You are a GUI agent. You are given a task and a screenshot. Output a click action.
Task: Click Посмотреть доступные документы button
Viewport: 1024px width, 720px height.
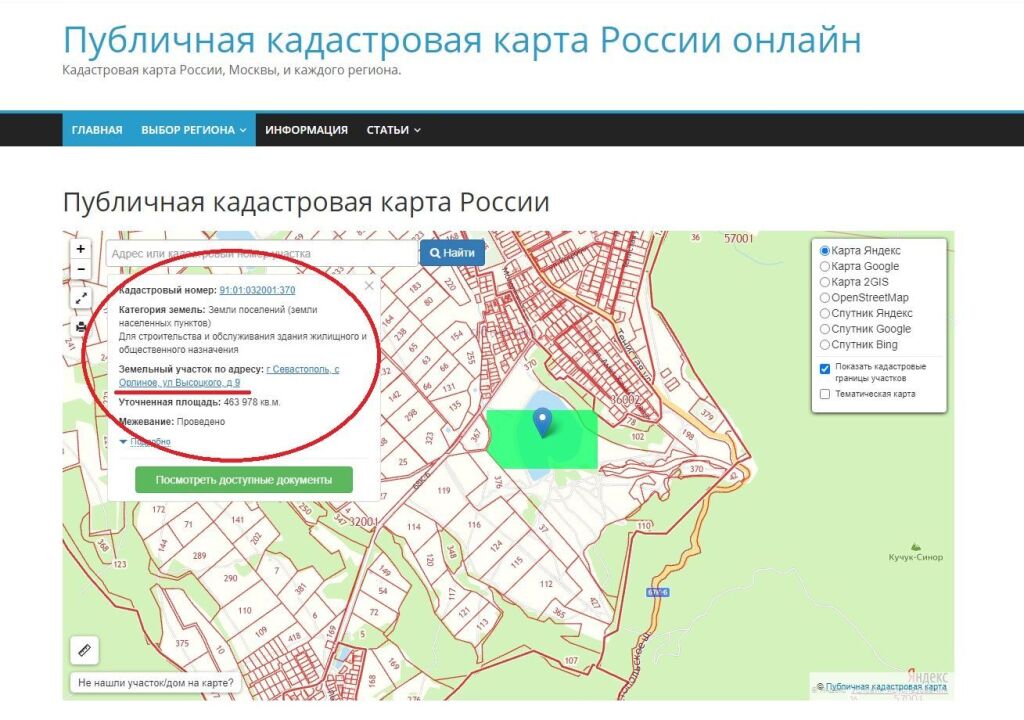click(243, 480)
